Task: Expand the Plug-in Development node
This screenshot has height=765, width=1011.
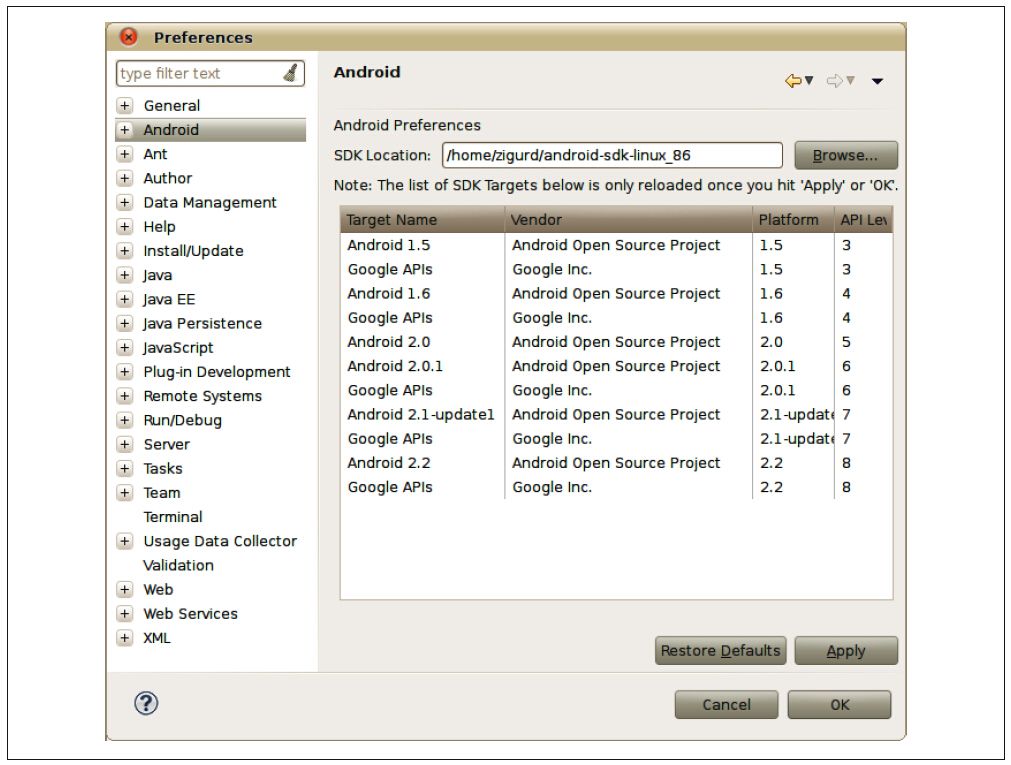Action: point(125,372)
